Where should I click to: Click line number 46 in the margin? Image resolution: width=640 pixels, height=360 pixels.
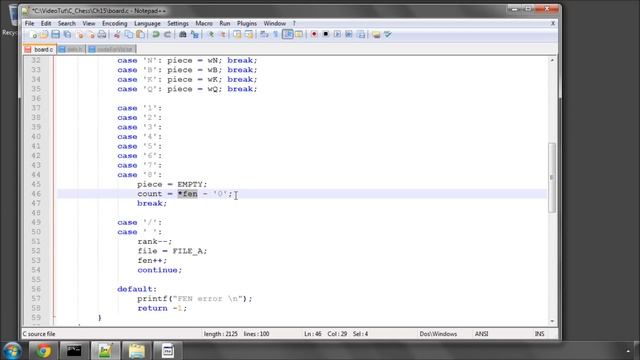coord(36,194)
